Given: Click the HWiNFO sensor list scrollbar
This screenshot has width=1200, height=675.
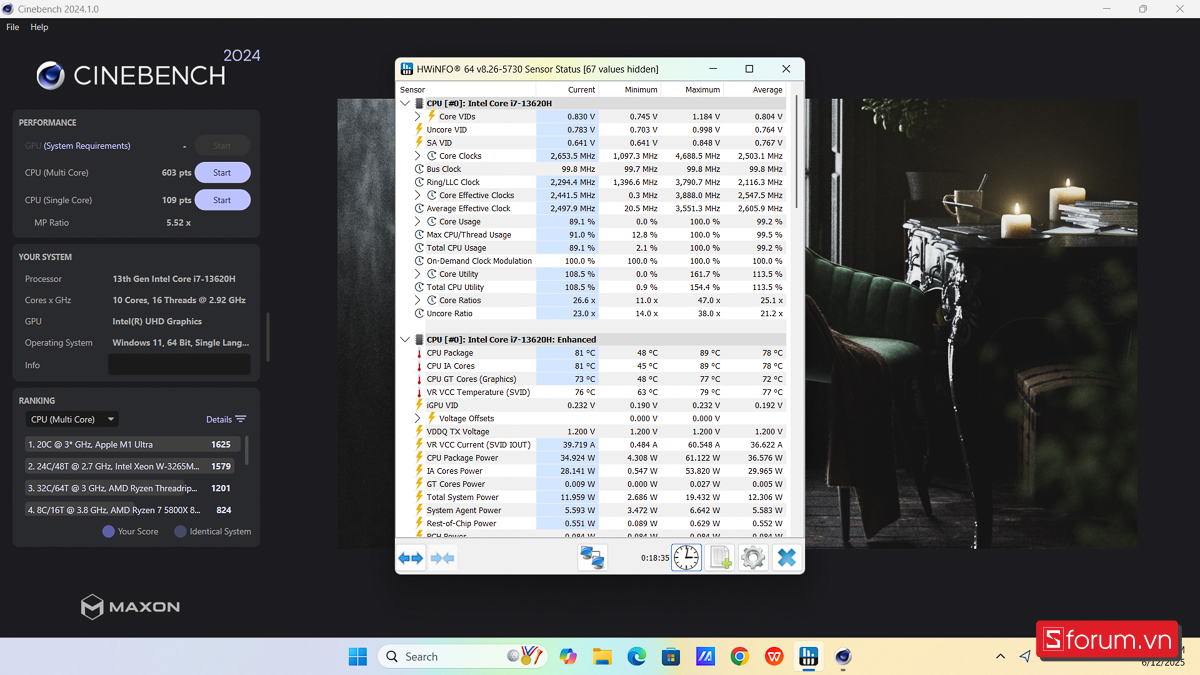Looking at the screenshot, I should point(797,150).
